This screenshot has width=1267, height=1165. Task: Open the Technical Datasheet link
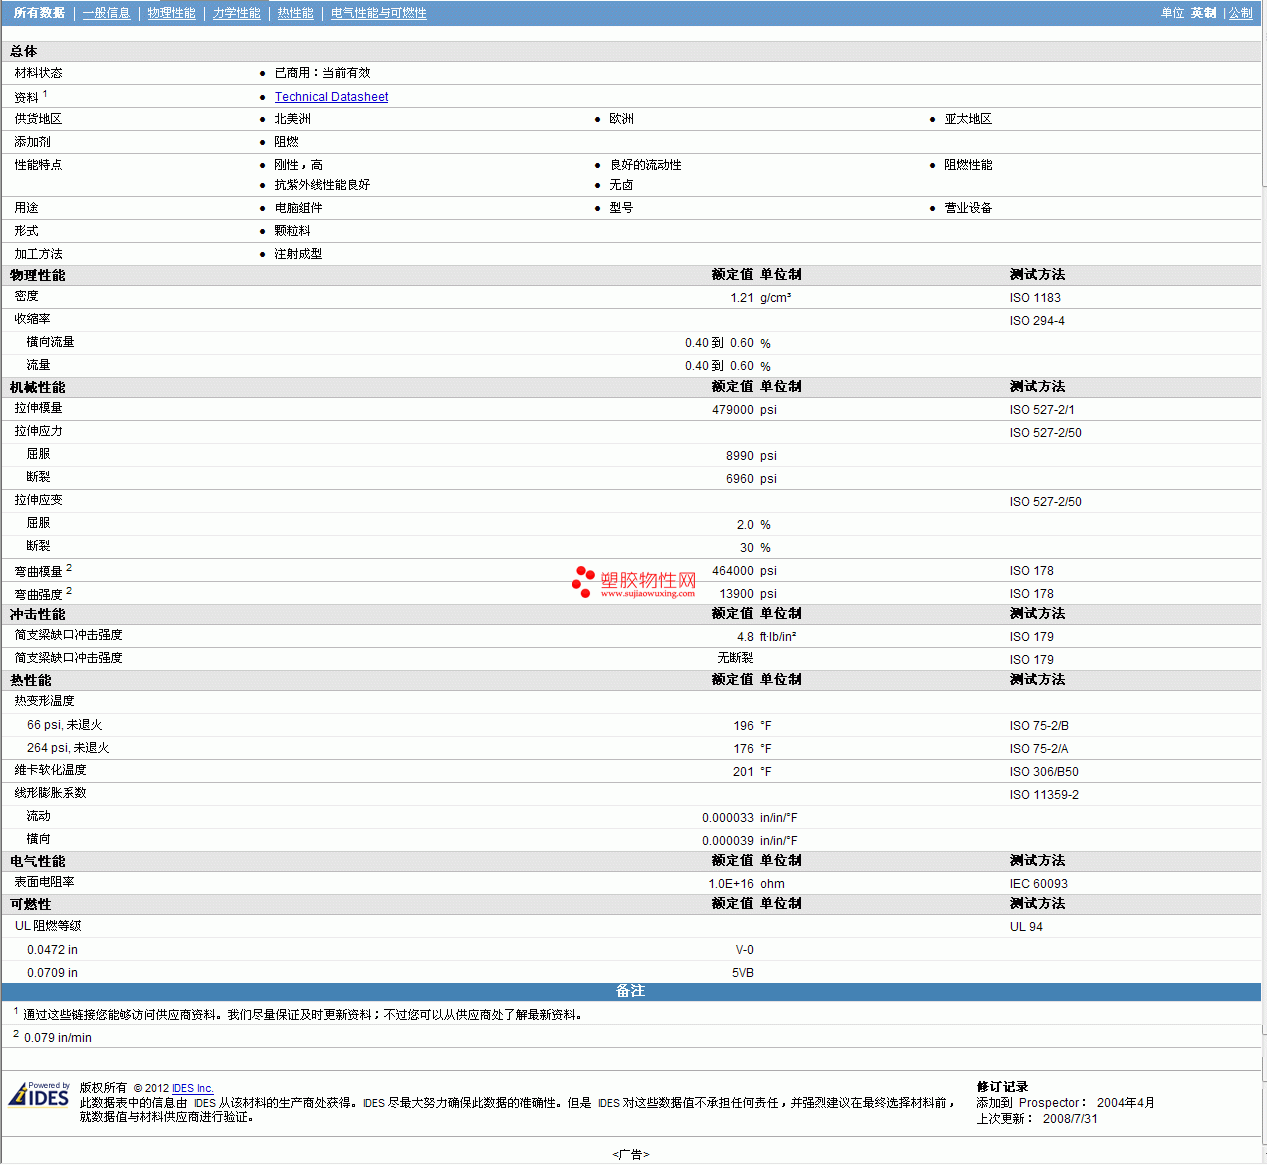[331, 97]
